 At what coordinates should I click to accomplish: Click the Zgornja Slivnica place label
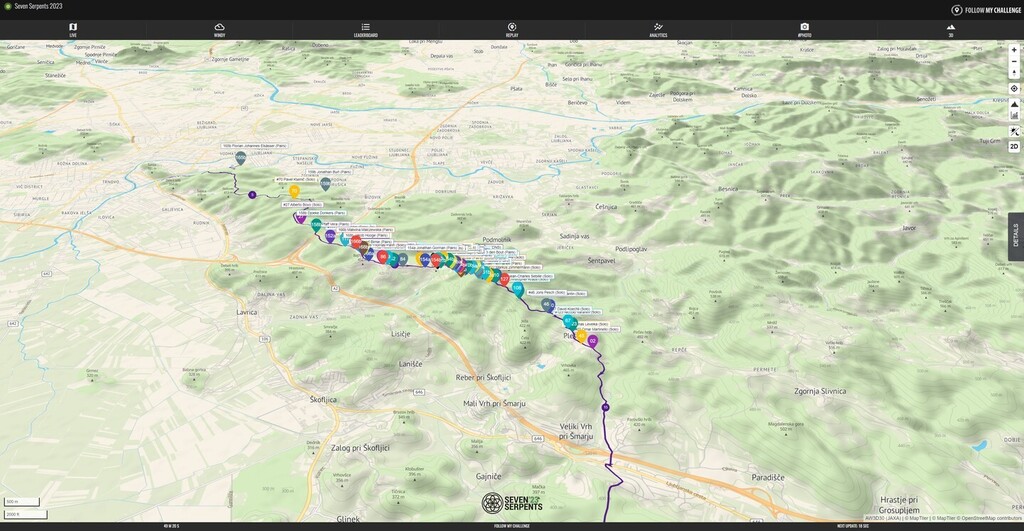820,391
